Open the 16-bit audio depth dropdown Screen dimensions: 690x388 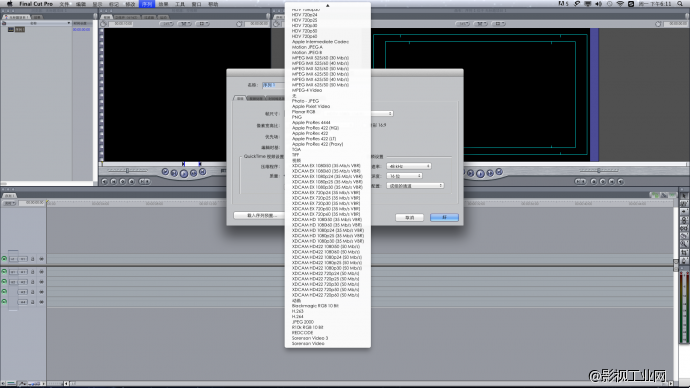(x=404, y=176)
